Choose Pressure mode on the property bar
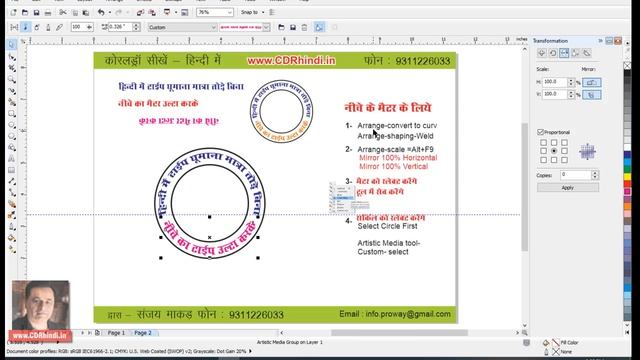 click(x=60, y=27)
